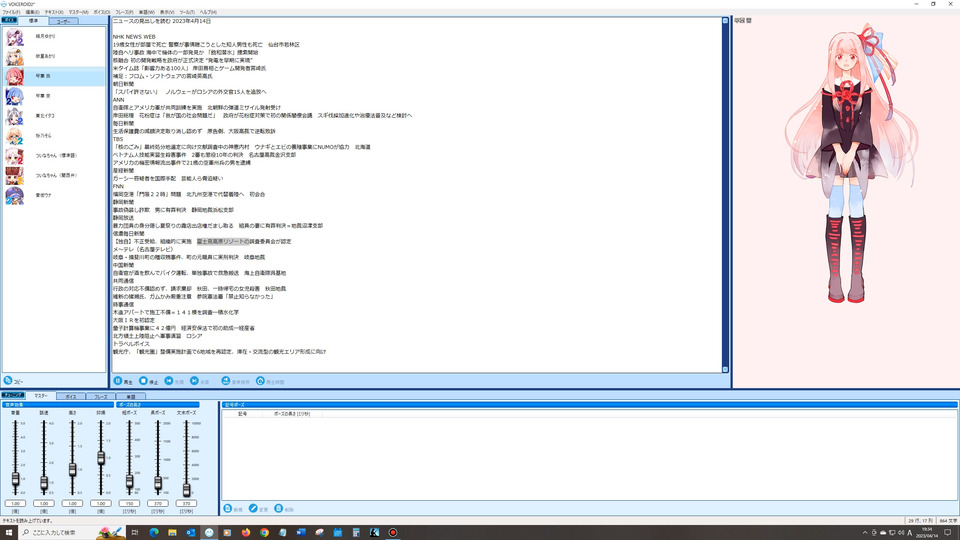Click the text editor scrollbar up arrow

(726, 21)
